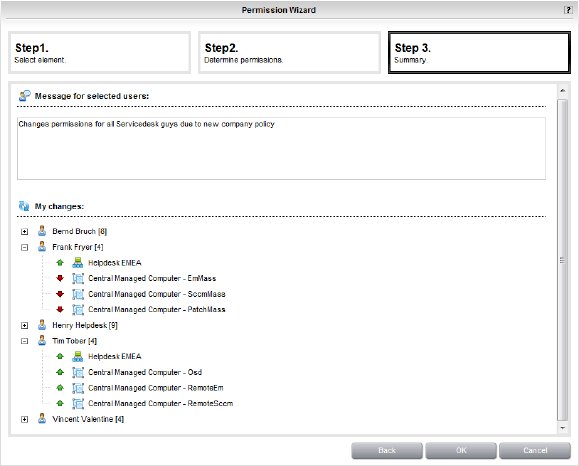Select Helpdesk EMEA text under Frank Fryer
The width and height of the screenshot is (579, 466).
click(x=114, y=263)
